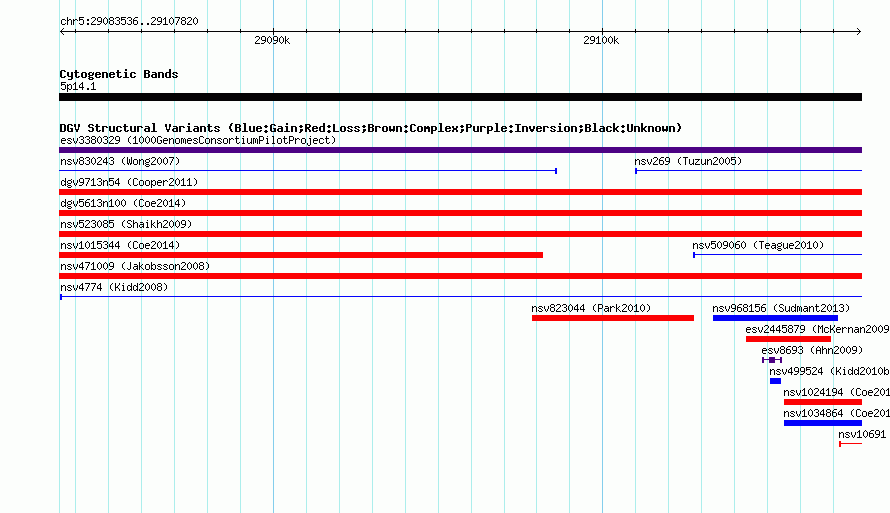This screenshot has width=890, height=513.
Task: Open the nsv1015344 (Coe2014) label
Action: pos(120,245)
